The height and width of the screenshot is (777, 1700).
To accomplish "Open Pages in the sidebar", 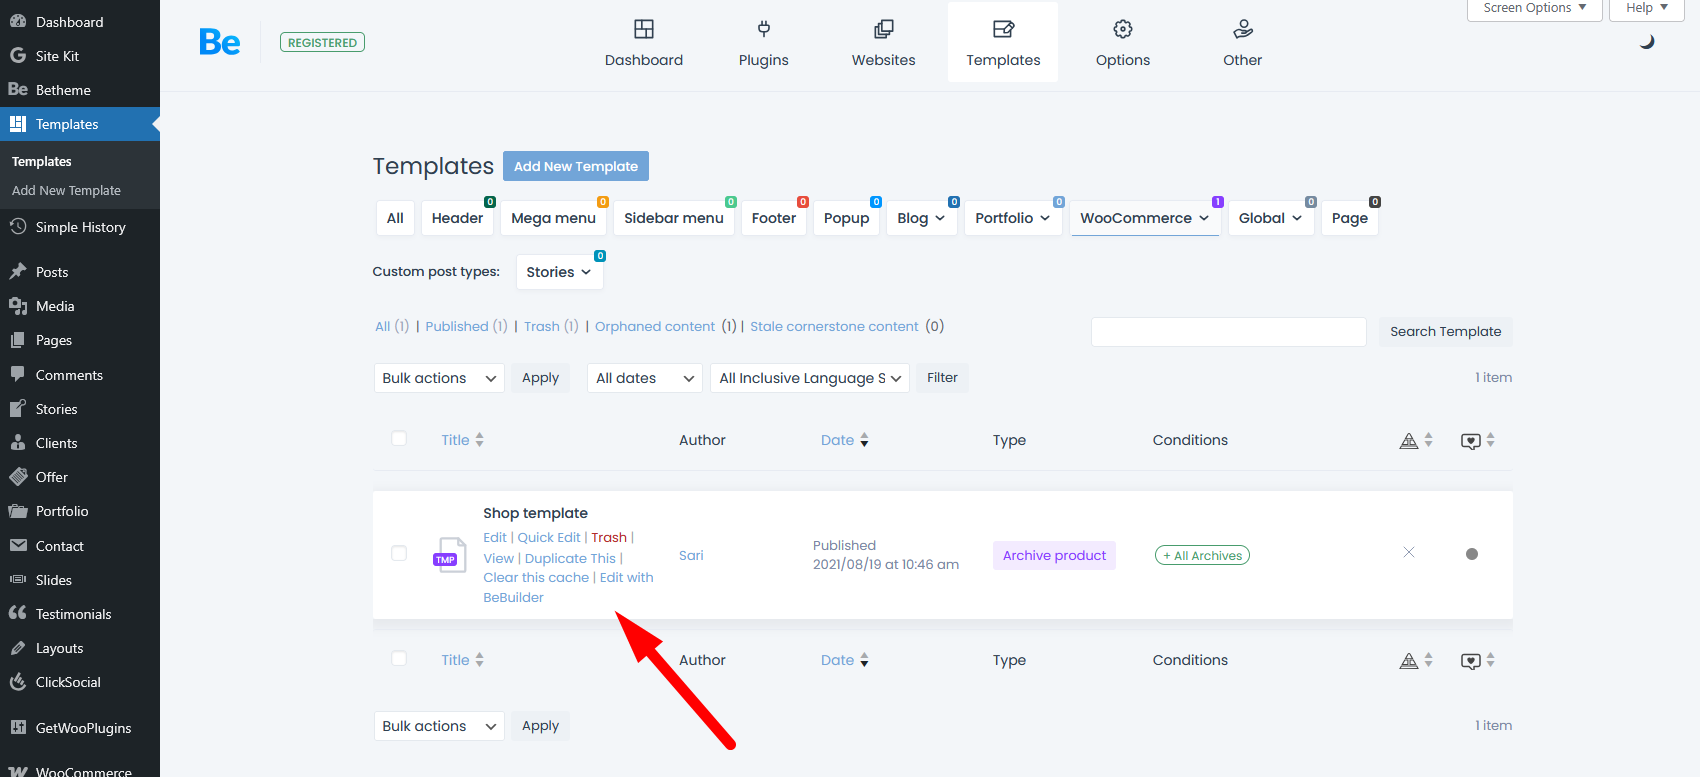I will point(54,340).
